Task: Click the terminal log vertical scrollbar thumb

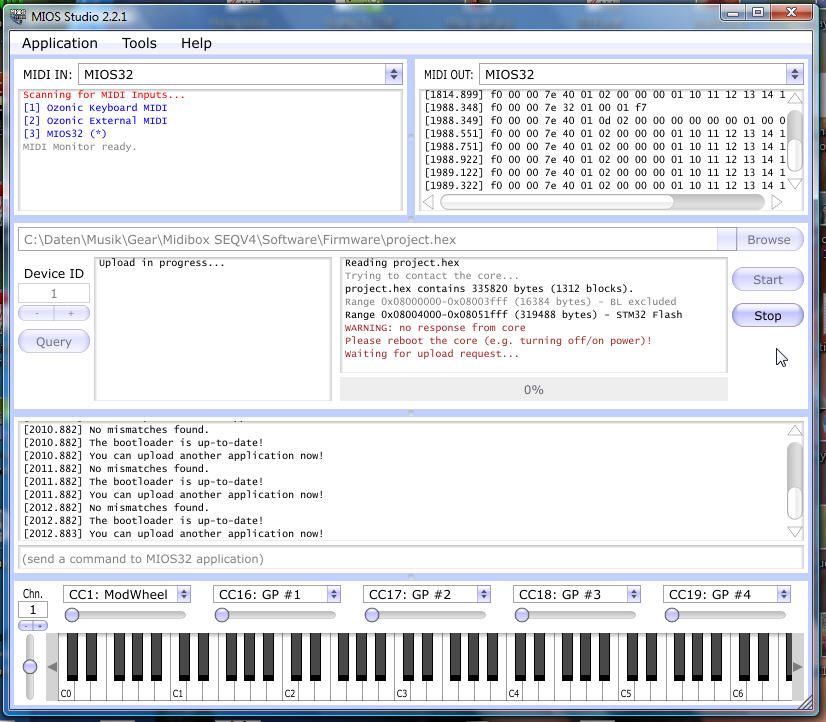Action: pyautogui.click(x=795, y=502)
